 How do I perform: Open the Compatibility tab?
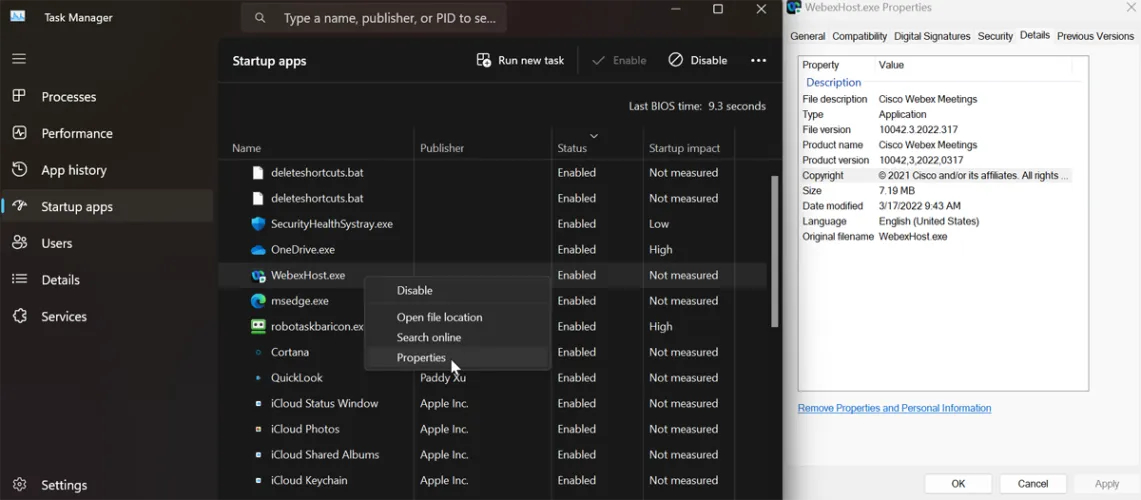tap(859, 36)
